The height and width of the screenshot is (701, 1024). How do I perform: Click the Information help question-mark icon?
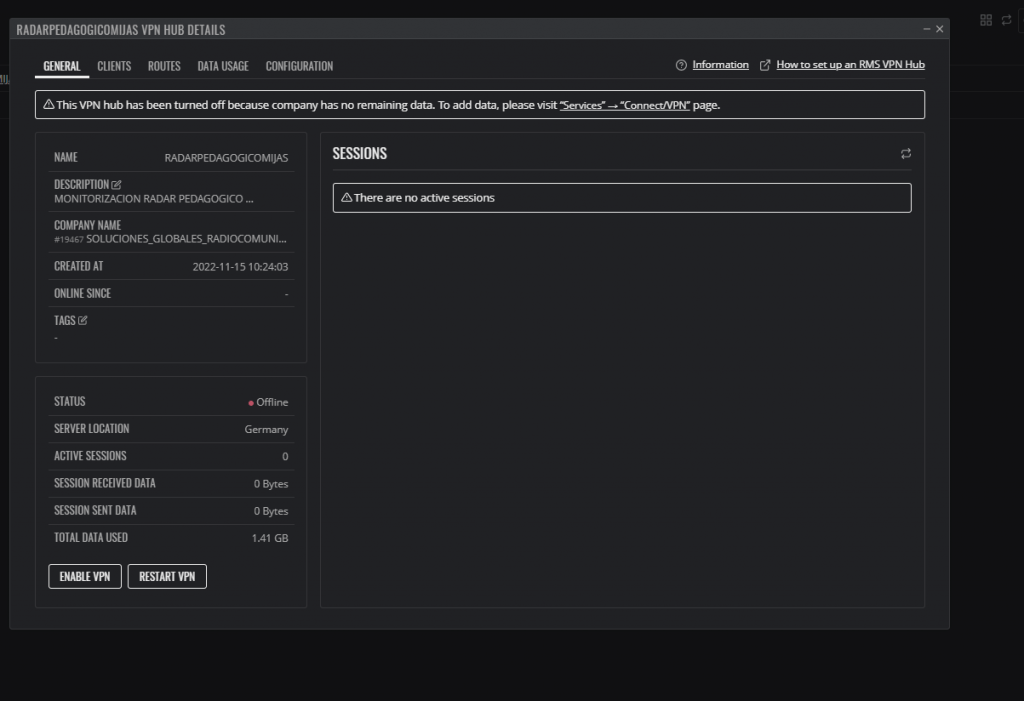681,65
